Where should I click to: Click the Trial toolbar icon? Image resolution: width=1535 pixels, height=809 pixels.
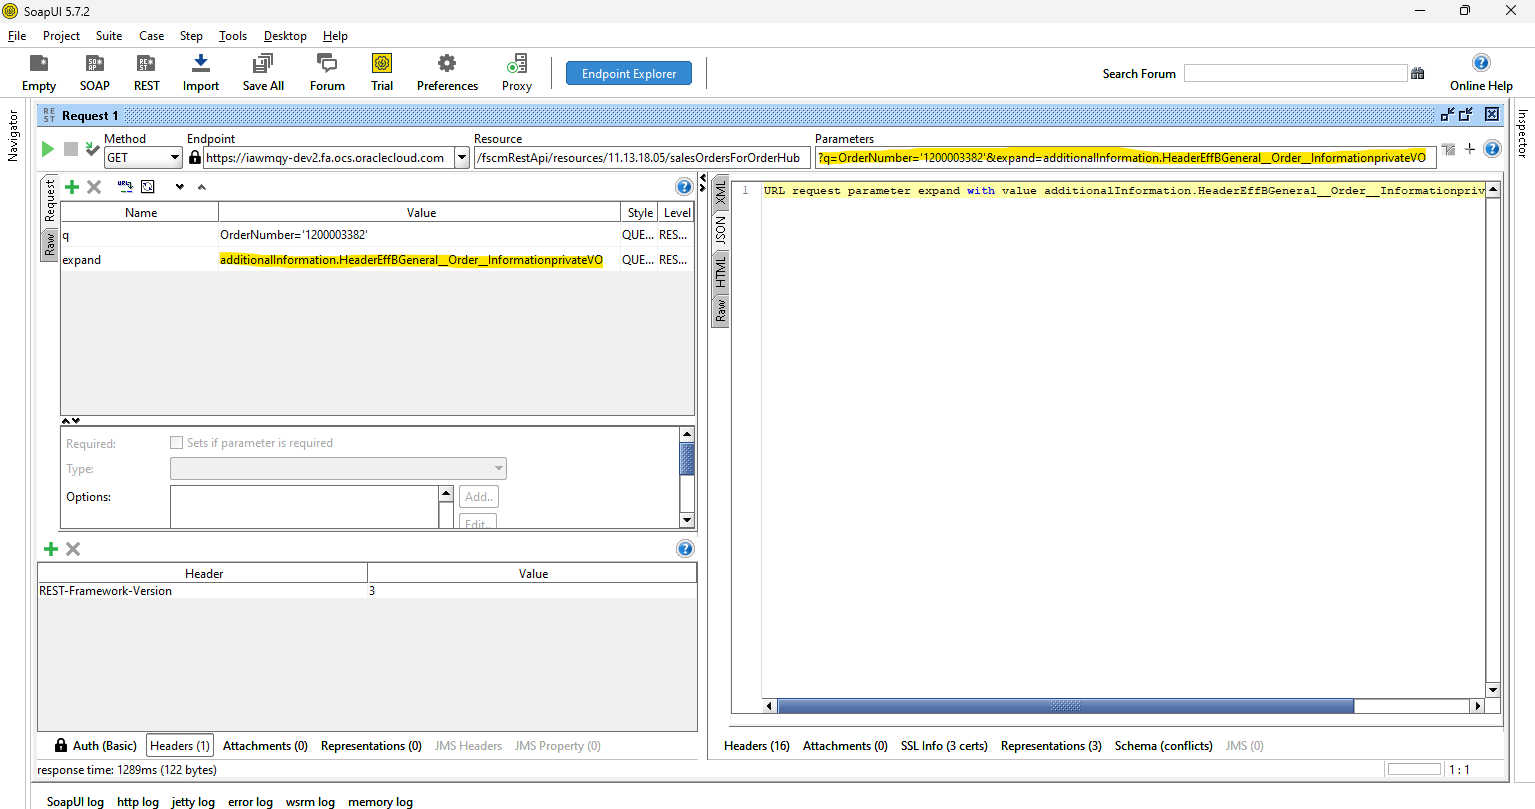pyautogui.click(x=382, y=73)
